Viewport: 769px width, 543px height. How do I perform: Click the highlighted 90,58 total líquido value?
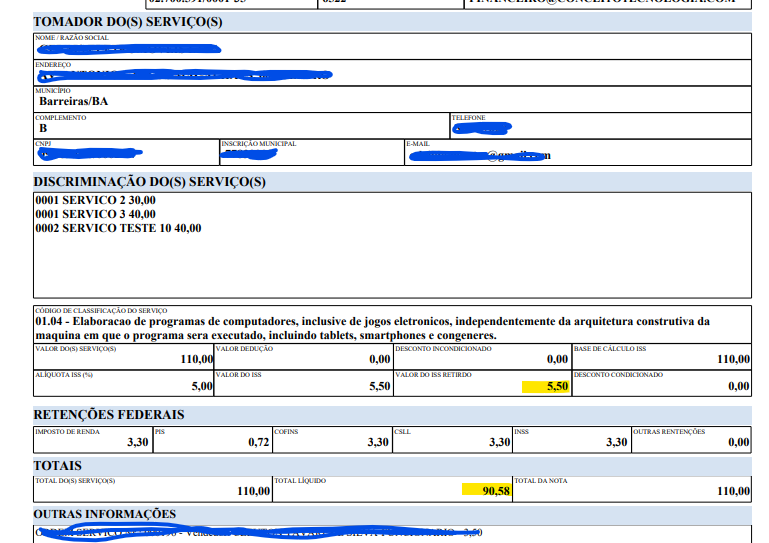click(496, 491)
